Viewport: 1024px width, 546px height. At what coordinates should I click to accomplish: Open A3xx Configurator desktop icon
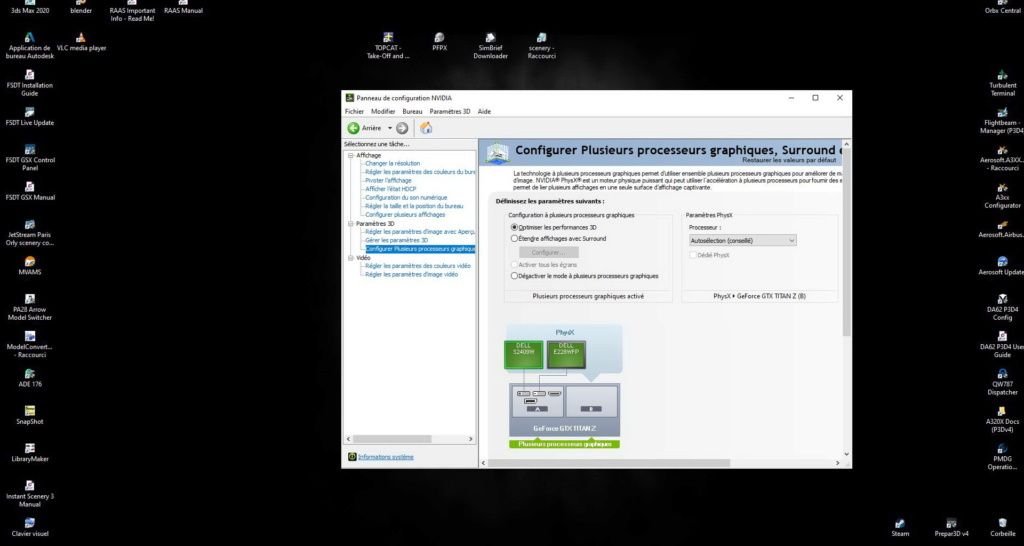coord(1002,196)
